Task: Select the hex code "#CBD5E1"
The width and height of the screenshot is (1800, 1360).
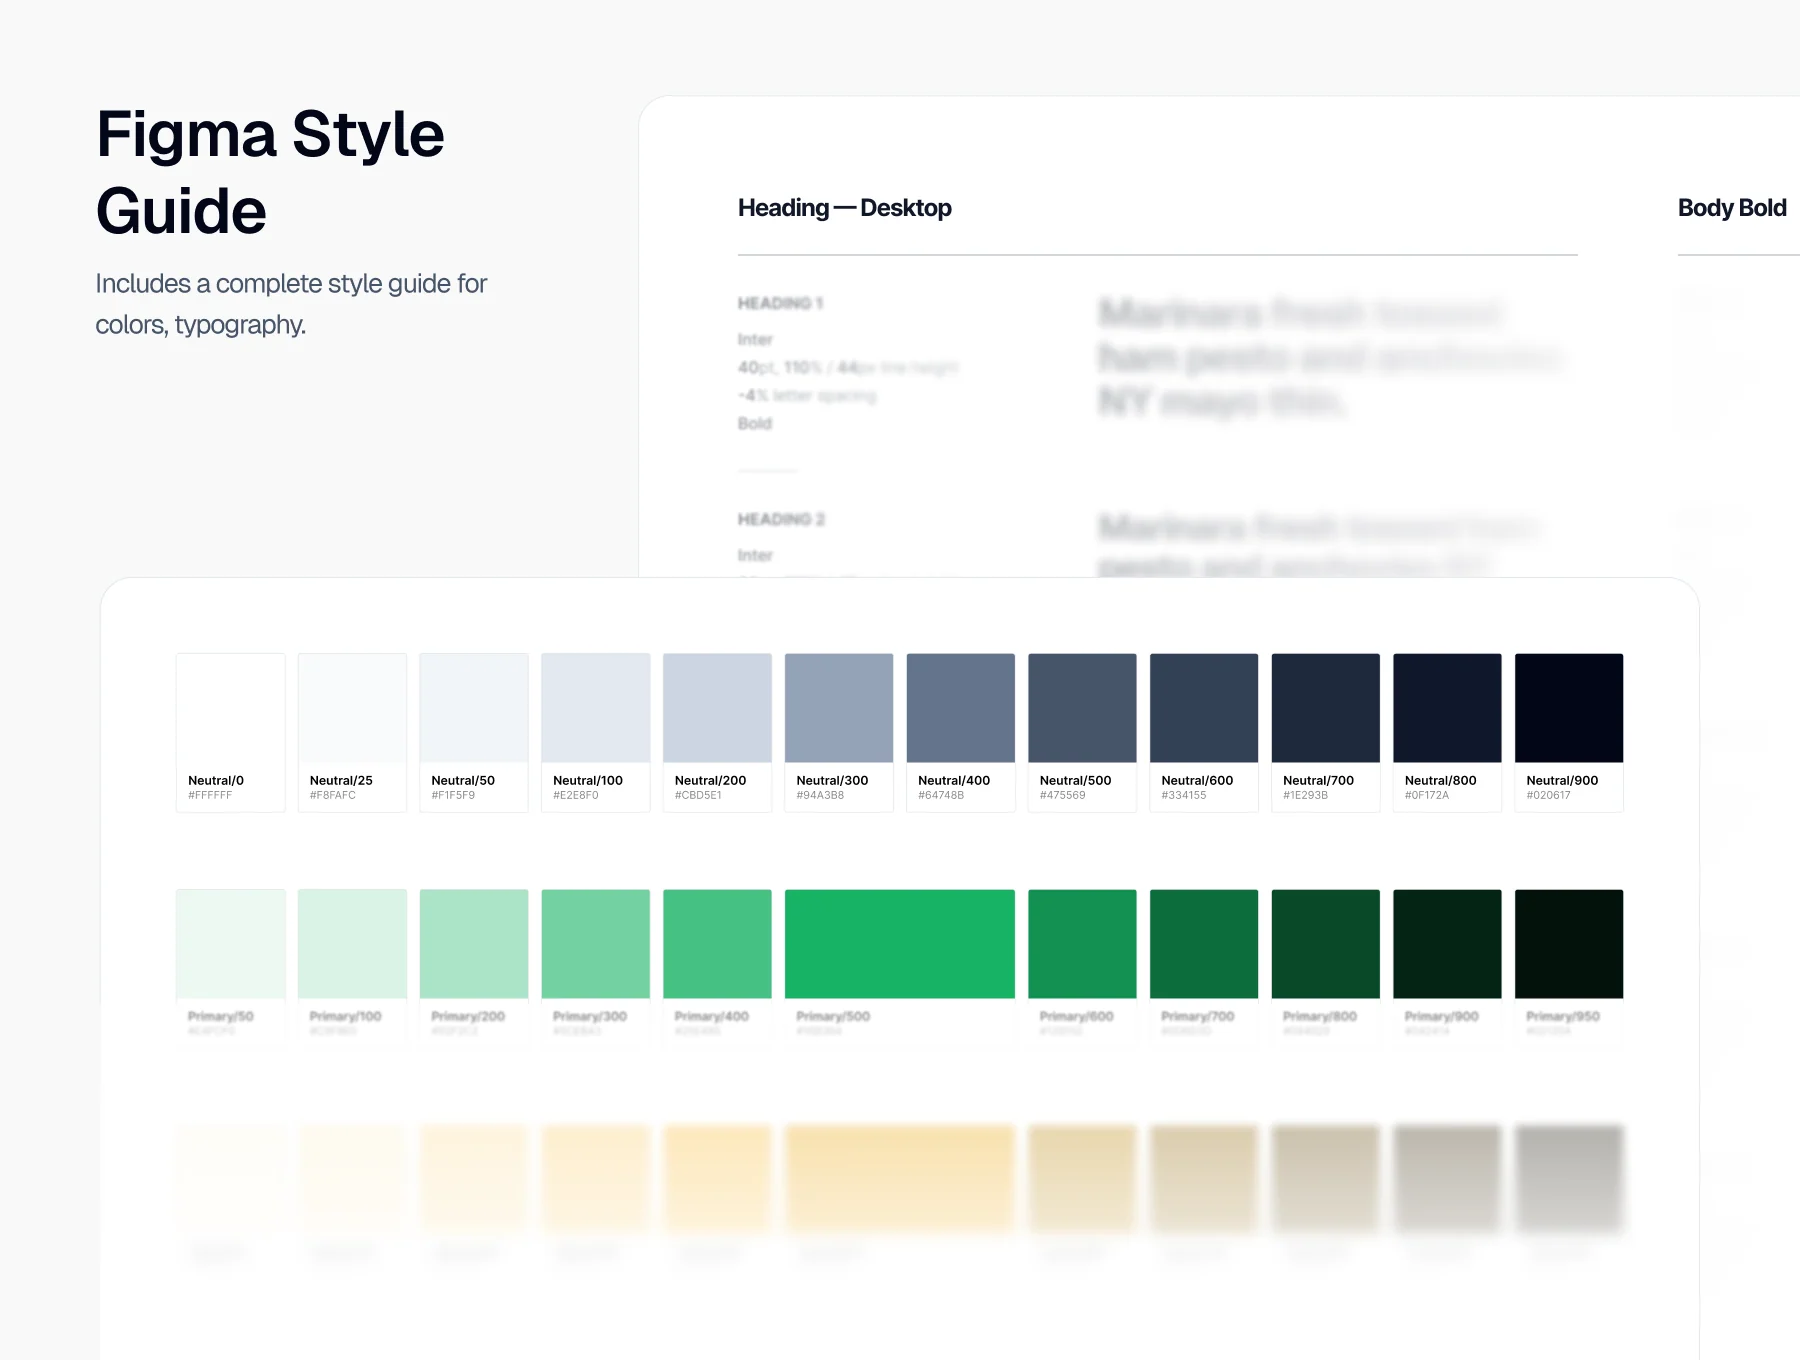Action: (x=698, y=796)
